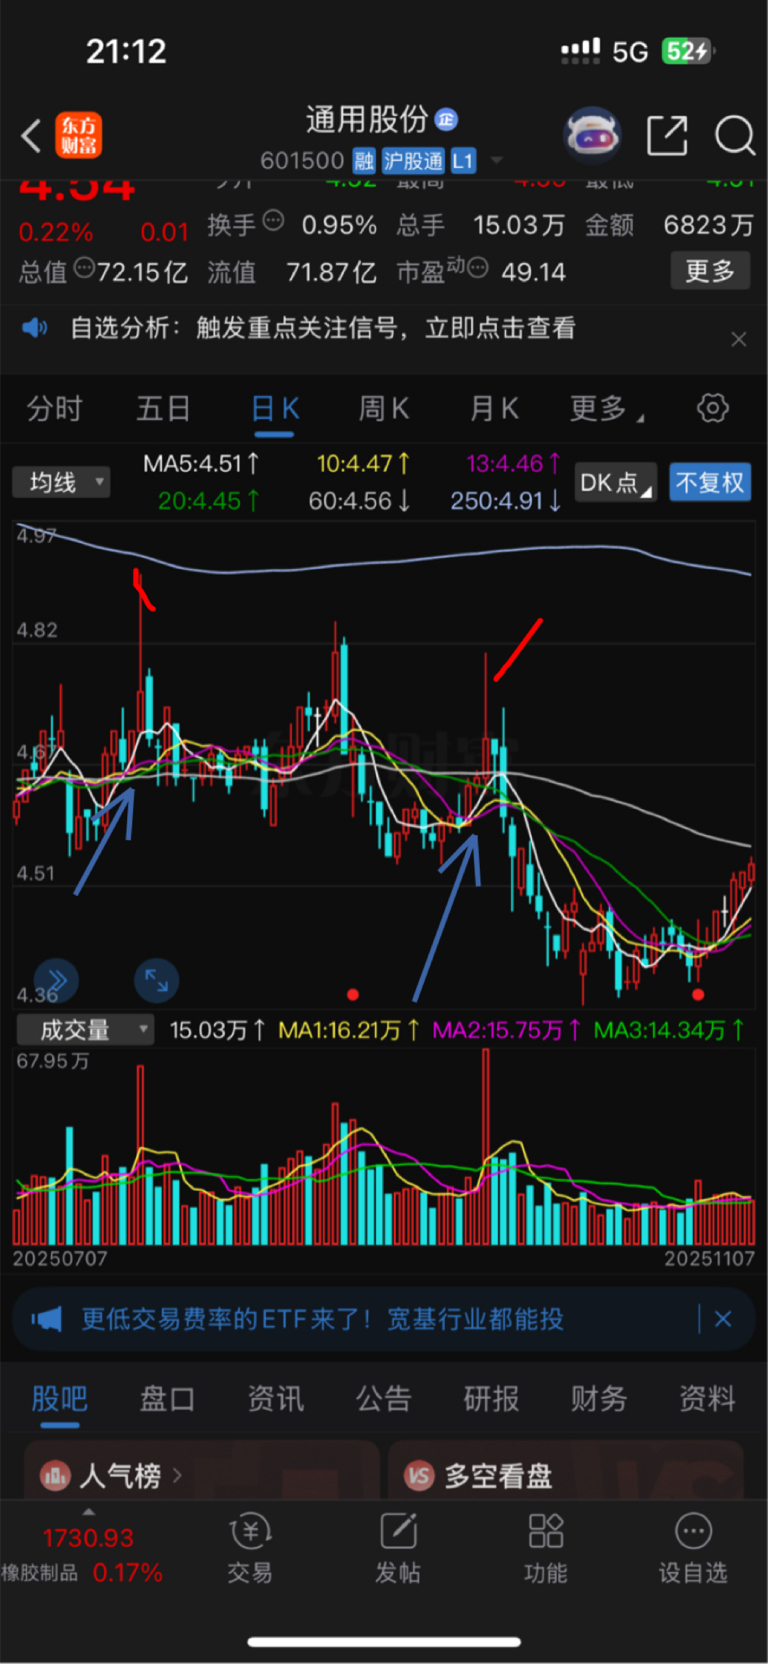
Task: Switch to the 分时 chart tab
Action: tap(54, 409)
